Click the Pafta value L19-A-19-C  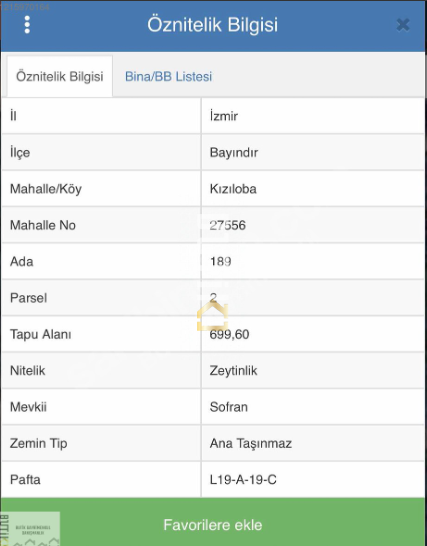[x=243, y=479]
